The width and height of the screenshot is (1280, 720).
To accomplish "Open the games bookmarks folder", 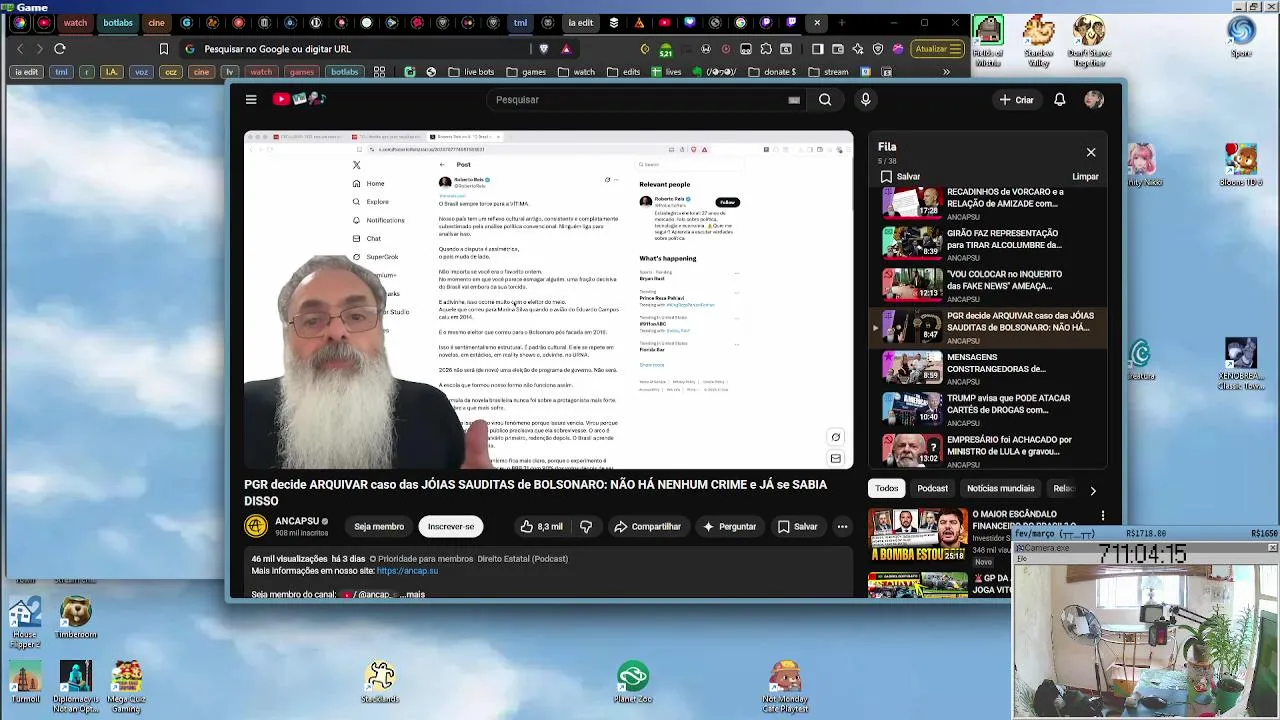I will pos(527,72).
